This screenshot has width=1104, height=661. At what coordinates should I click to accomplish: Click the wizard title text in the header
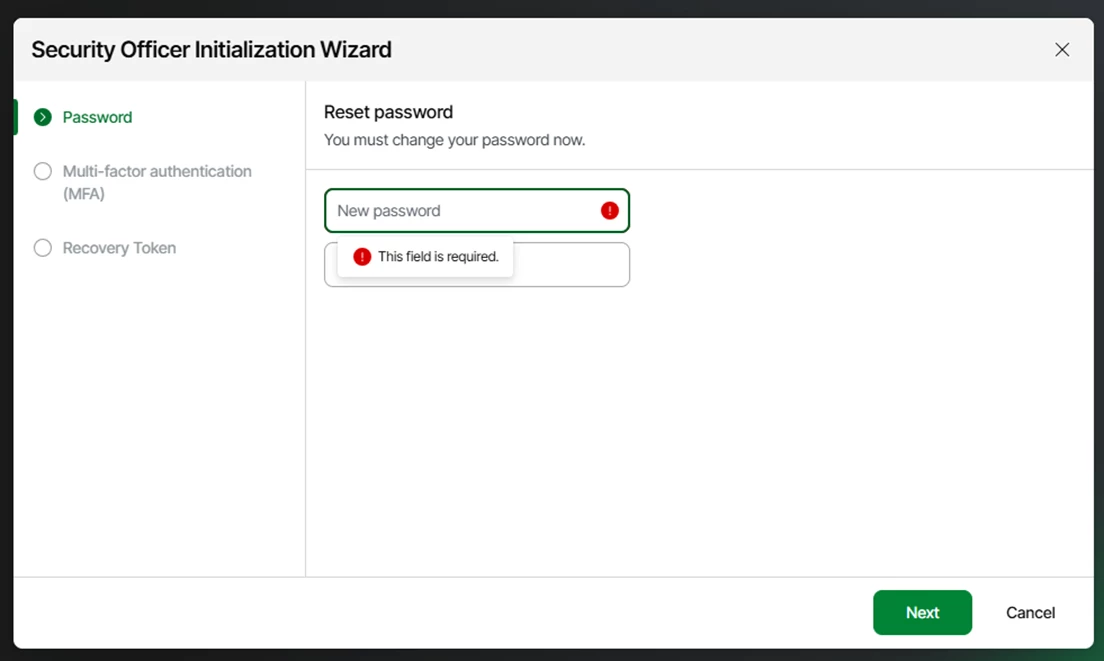pos(211,50)
